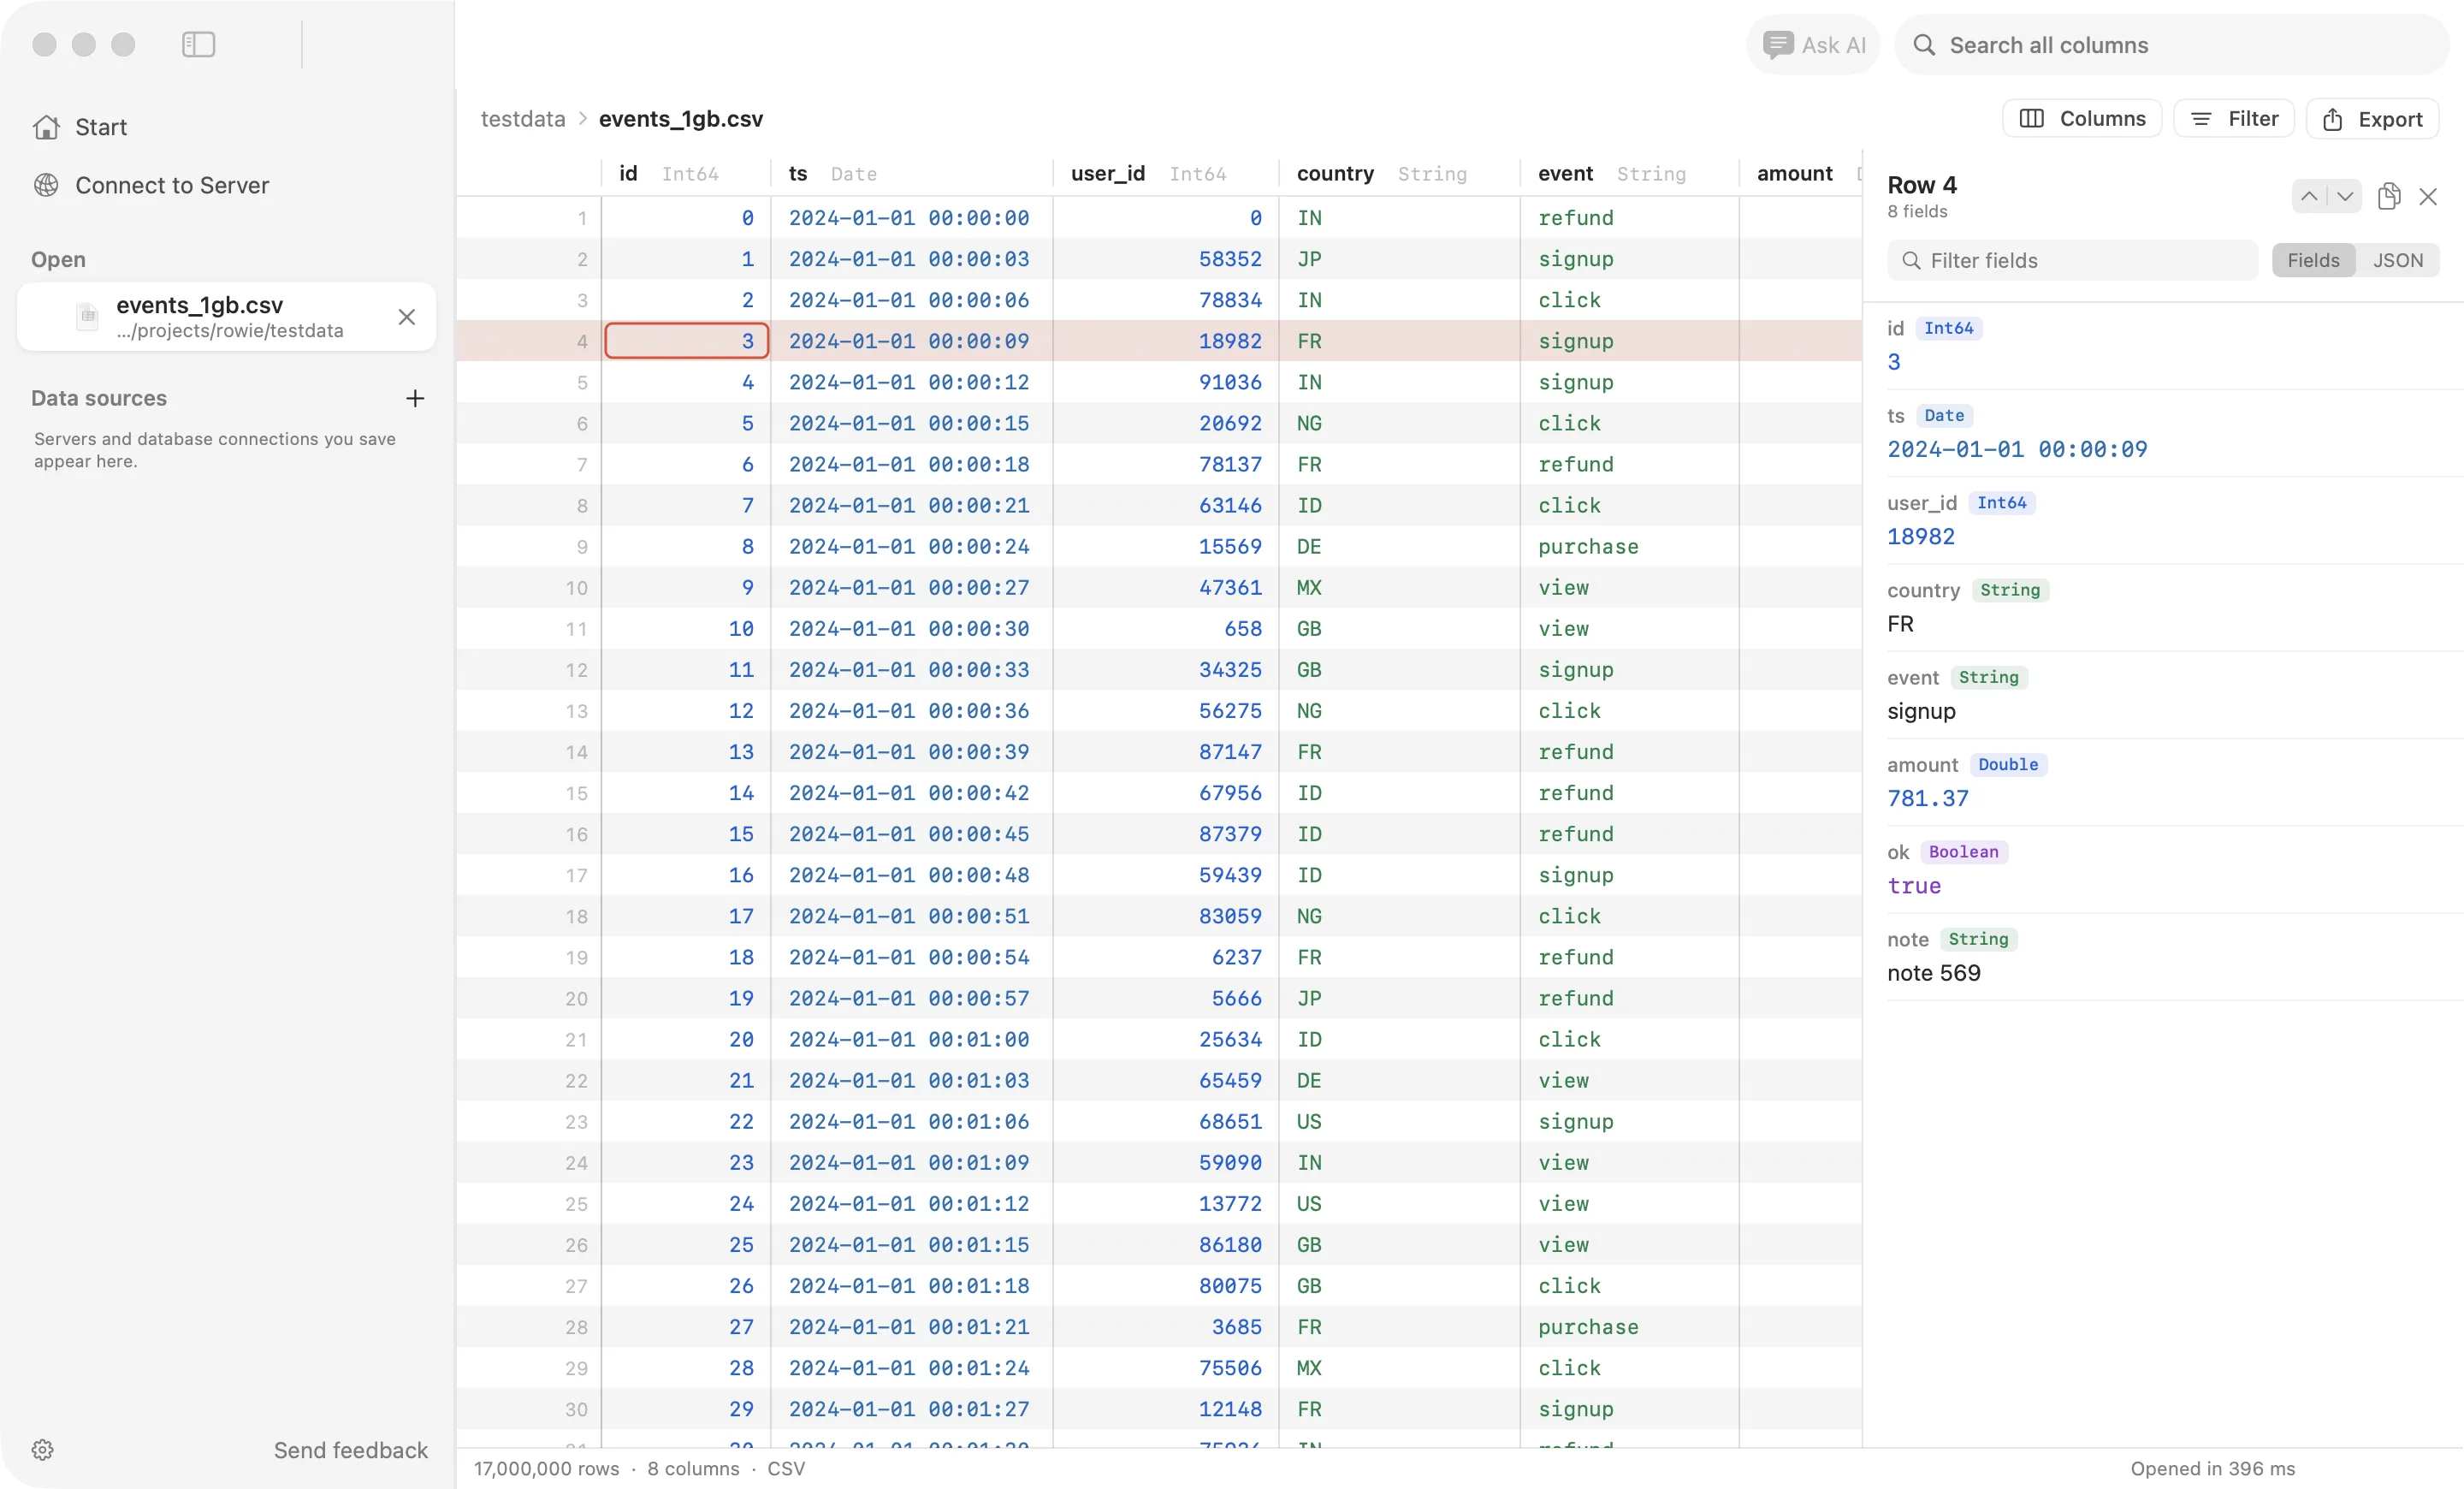The height and width of the screenshot is (1489, 2464).
Task: Select the event column header
Action: 1629,173
